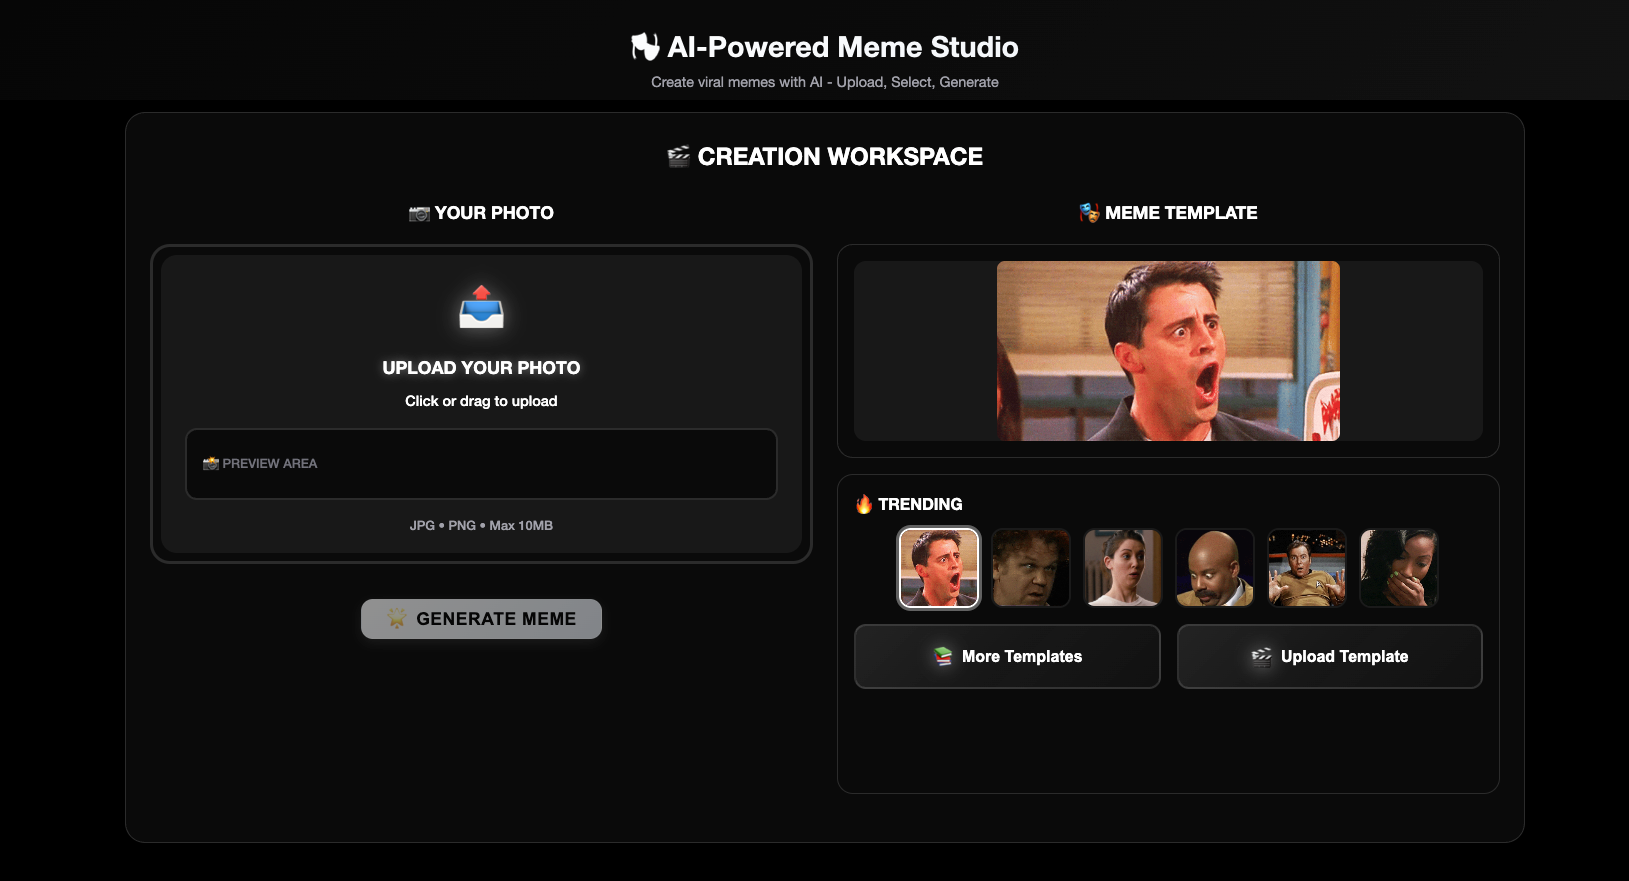Click the Your Photo heading text

494,213
